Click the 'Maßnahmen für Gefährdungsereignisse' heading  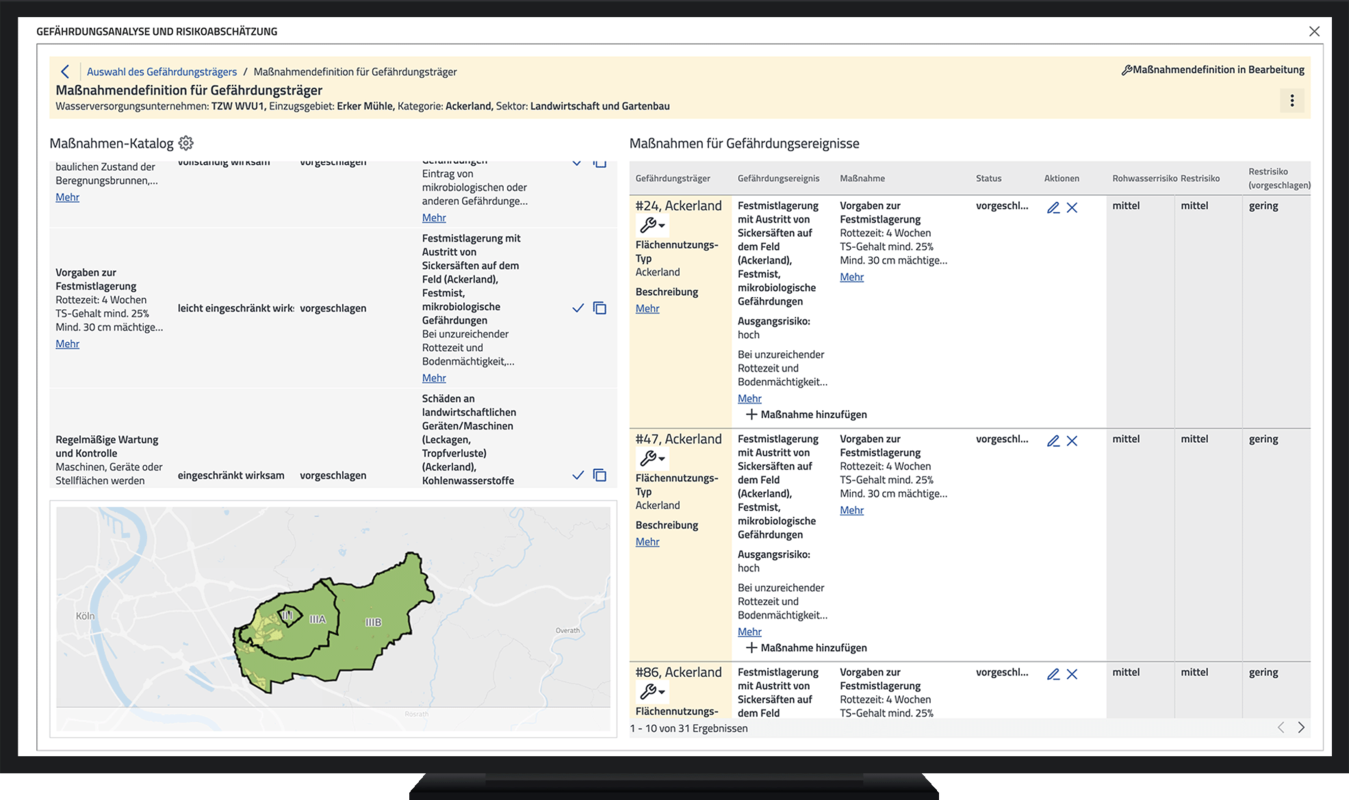744,144
